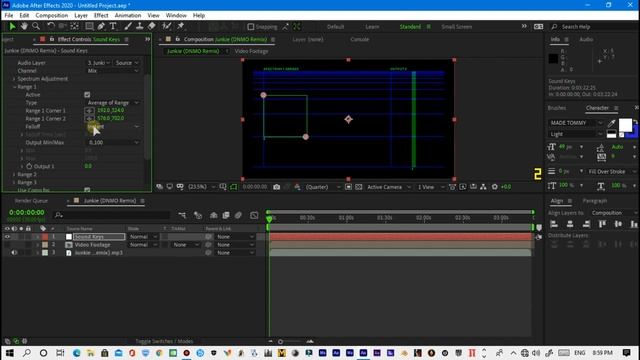Click the Frame Blending icon in timeline
The image size is (640, 360).
coord(226,215)
